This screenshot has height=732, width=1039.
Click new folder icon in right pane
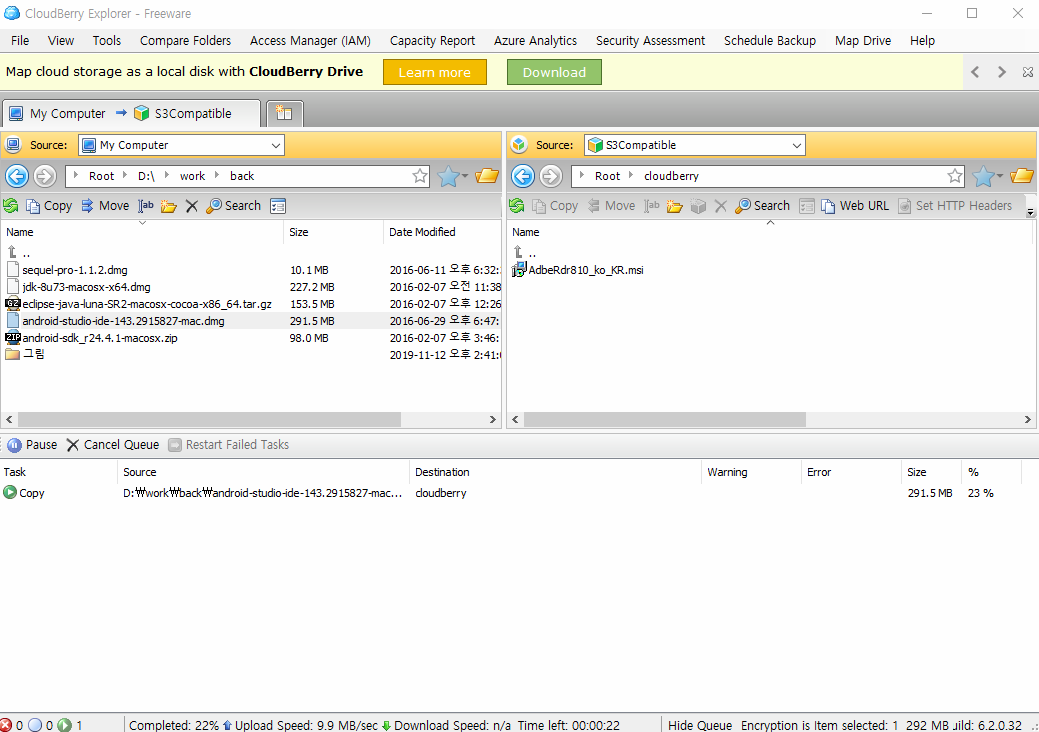pyautogui.click(x=675, y=206)
